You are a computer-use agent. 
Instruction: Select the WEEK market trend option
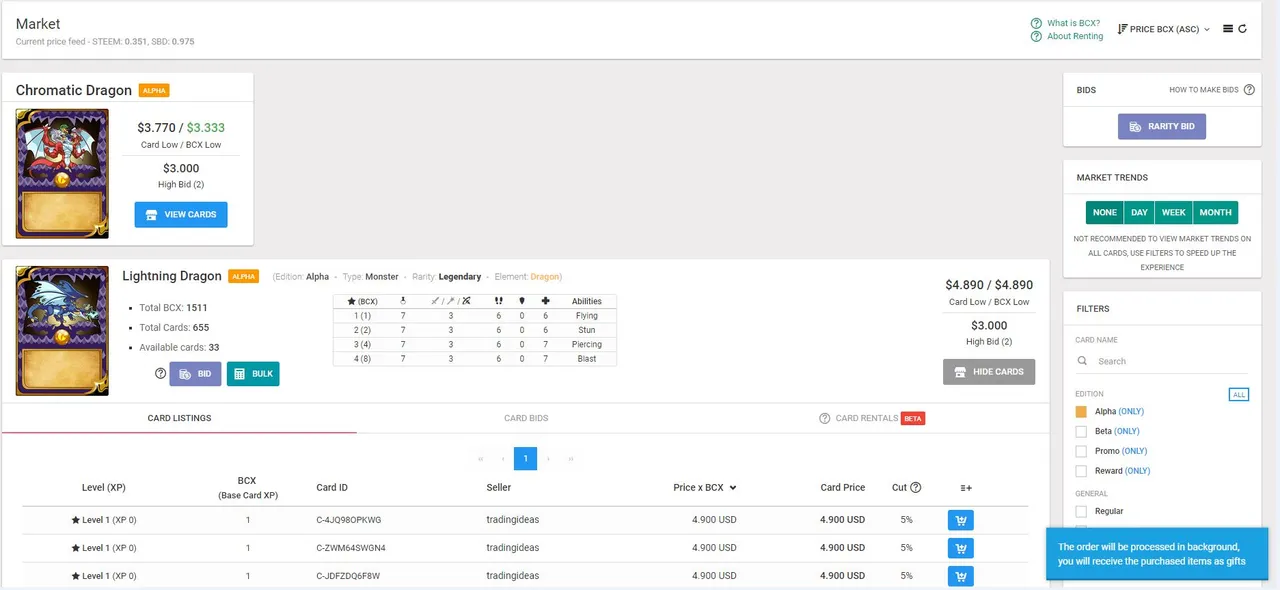pos(1173,212)
